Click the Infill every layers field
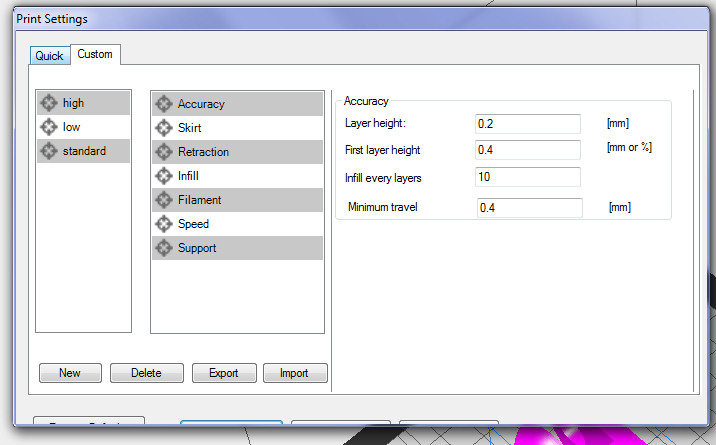716x445 pixels. [x=527, y=177]
